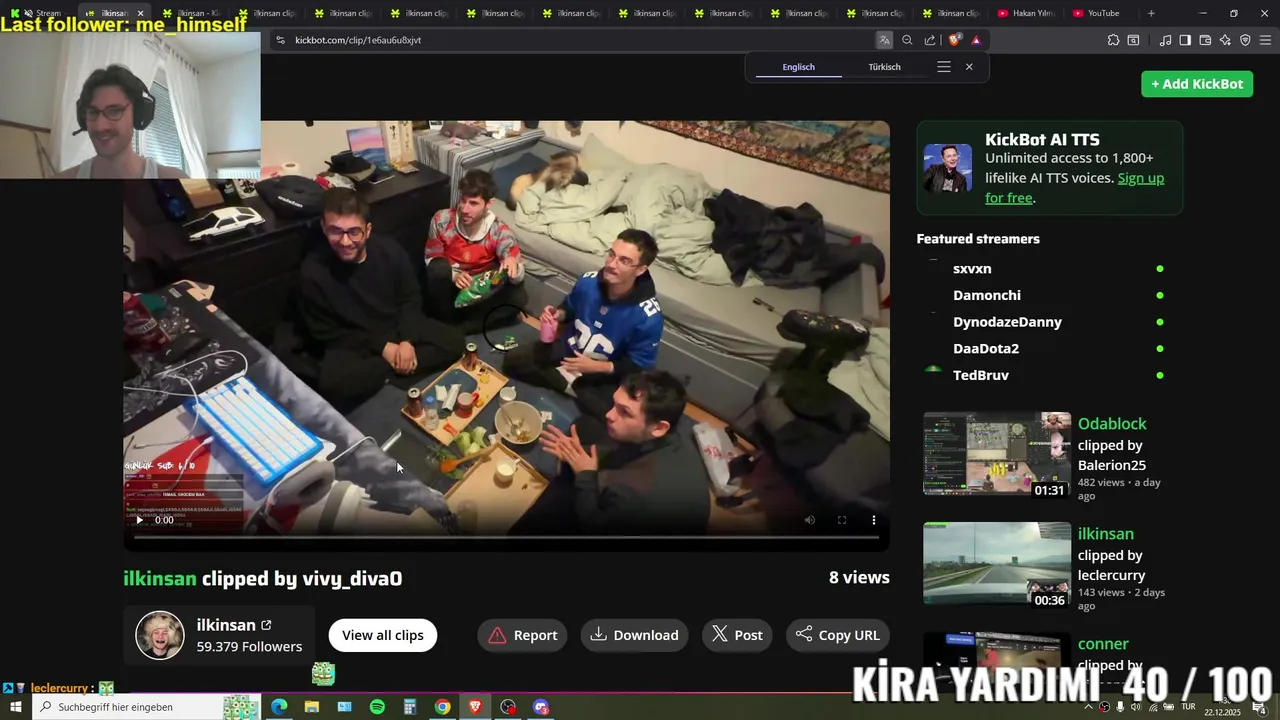The image size is (1280, 720).
Task: Click share icon in address bar
Action: tap(930, 40)
